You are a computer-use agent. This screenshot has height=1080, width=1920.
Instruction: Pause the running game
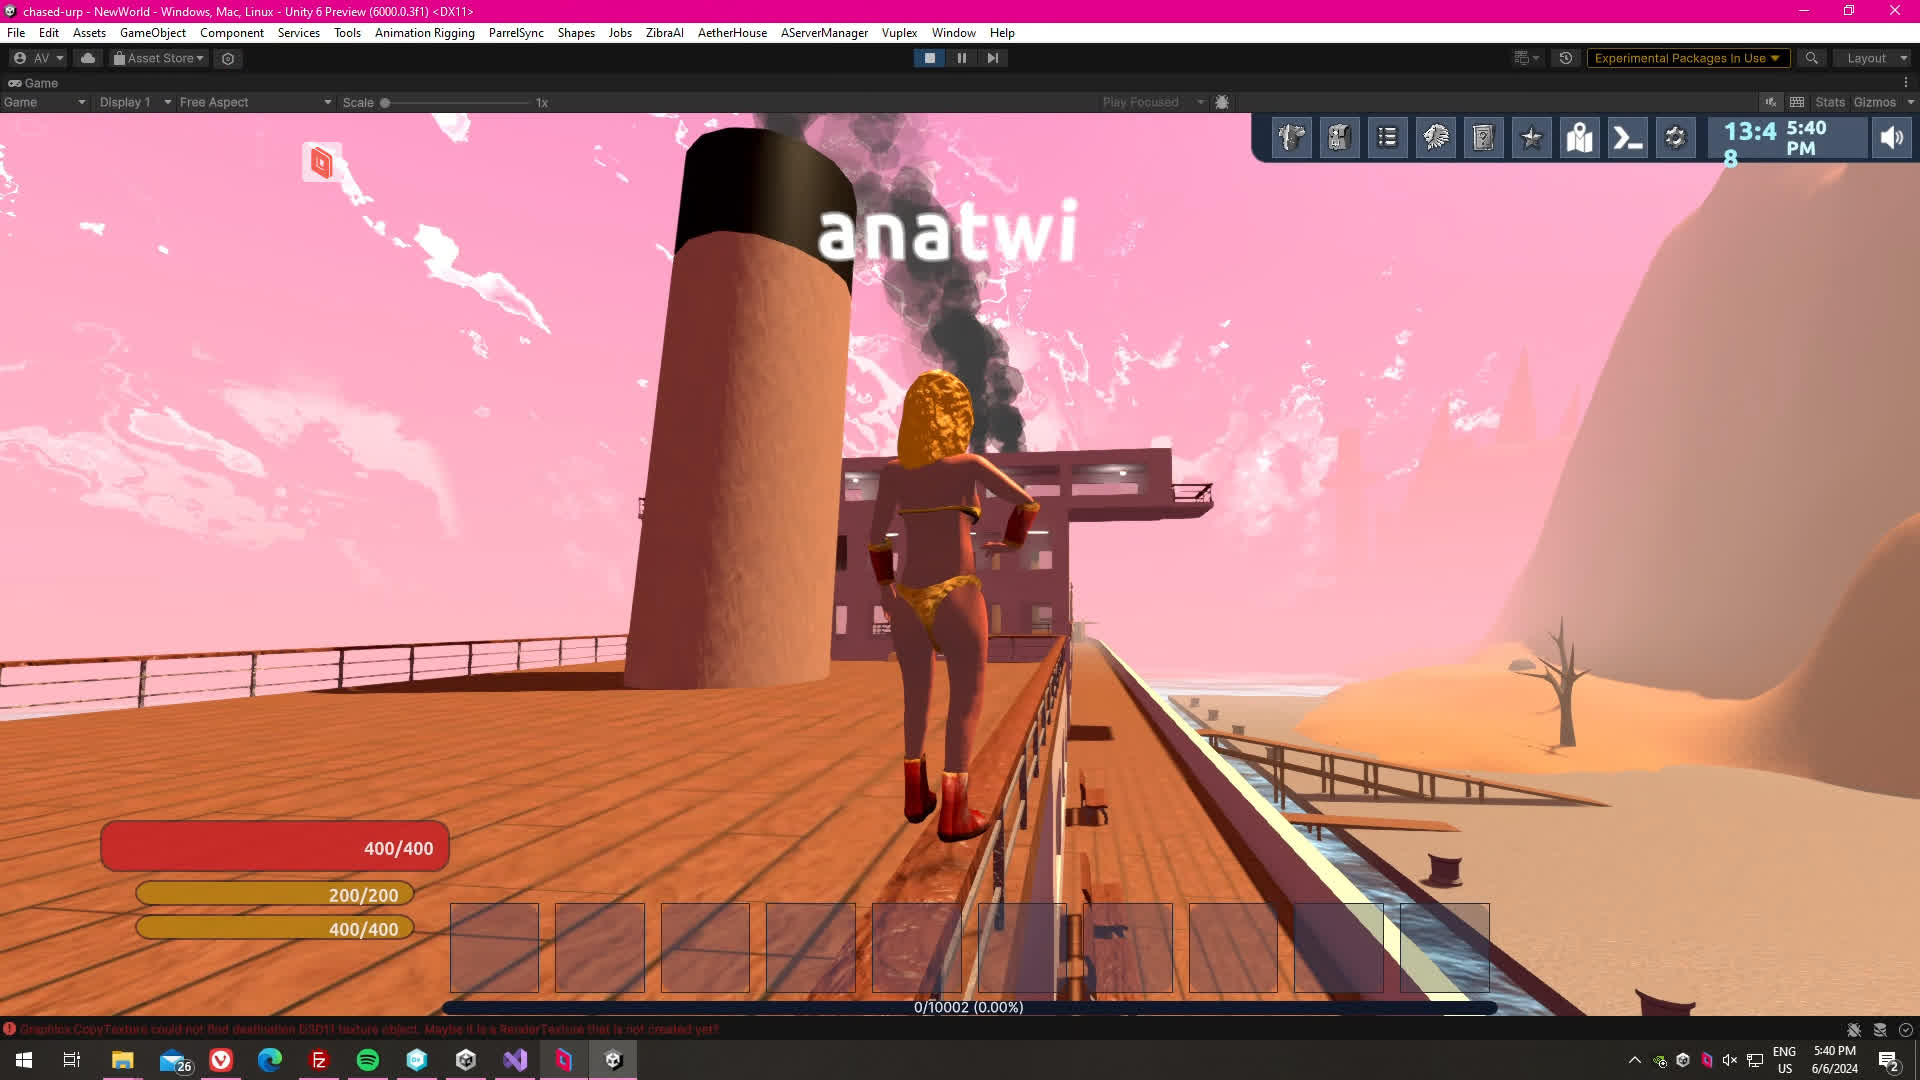click(x=961, y=58)
